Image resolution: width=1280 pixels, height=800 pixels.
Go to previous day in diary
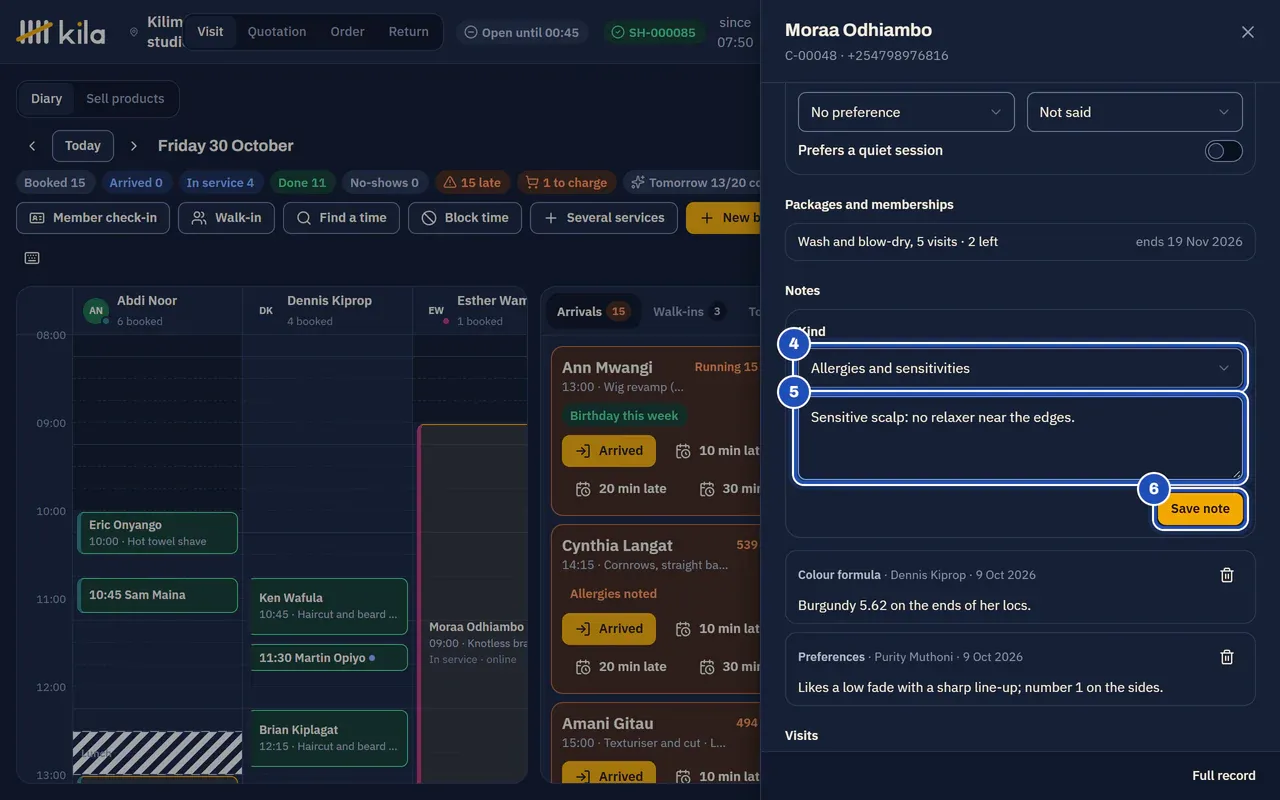click(x=32, y=146)
